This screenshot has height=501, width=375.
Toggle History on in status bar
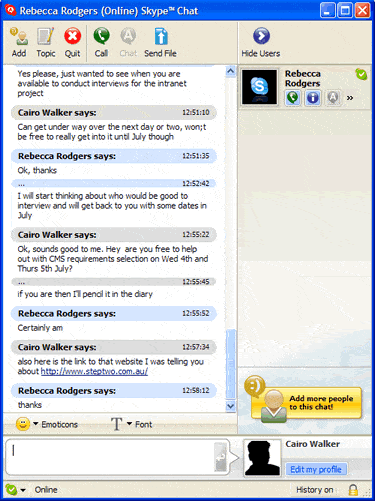(x=314, y=490)
